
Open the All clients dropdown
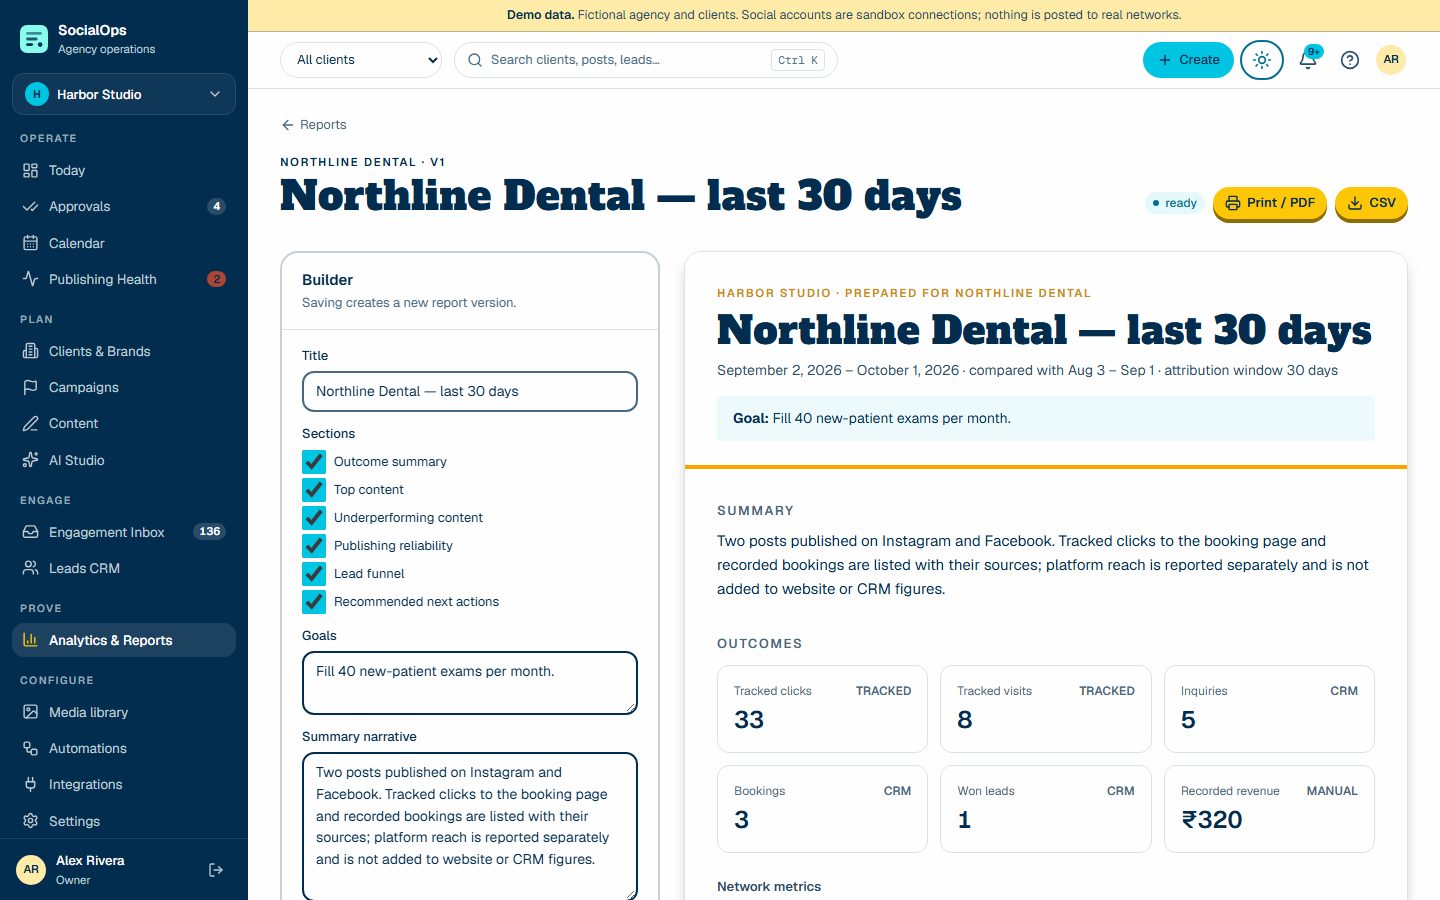pos(361,60)
